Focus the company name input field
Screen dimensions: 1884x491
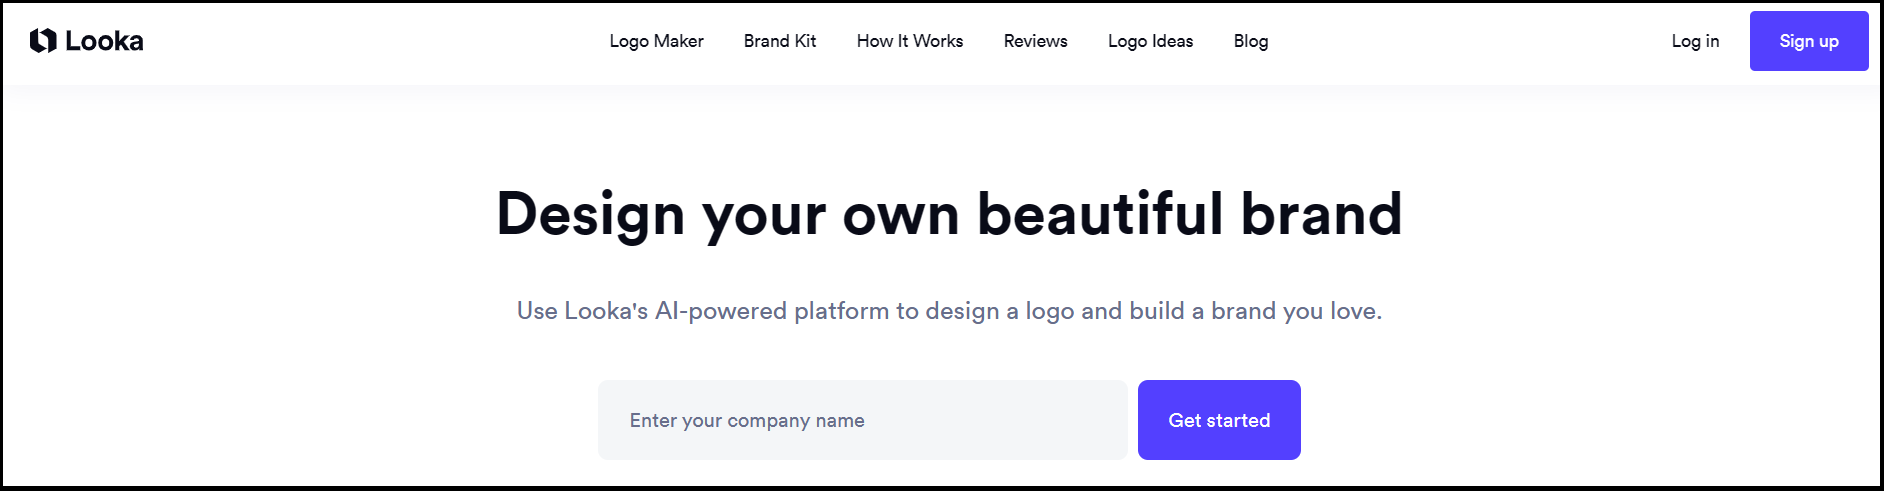862,420
